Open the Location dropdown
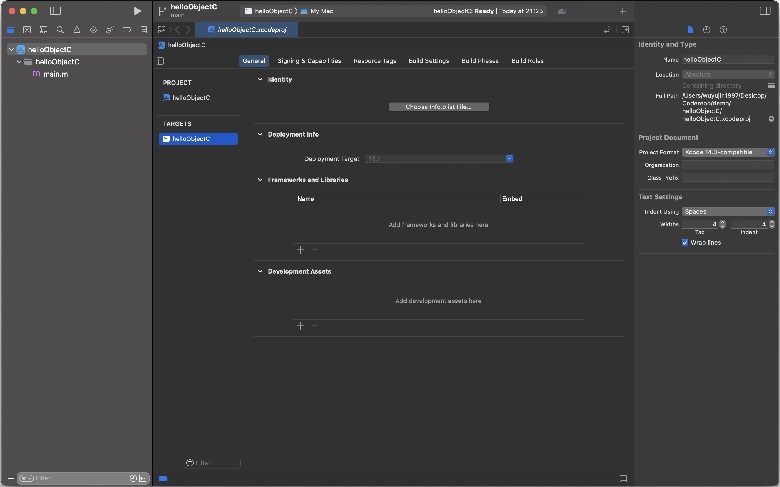The image size is (780, 487). tap(728, 75)
